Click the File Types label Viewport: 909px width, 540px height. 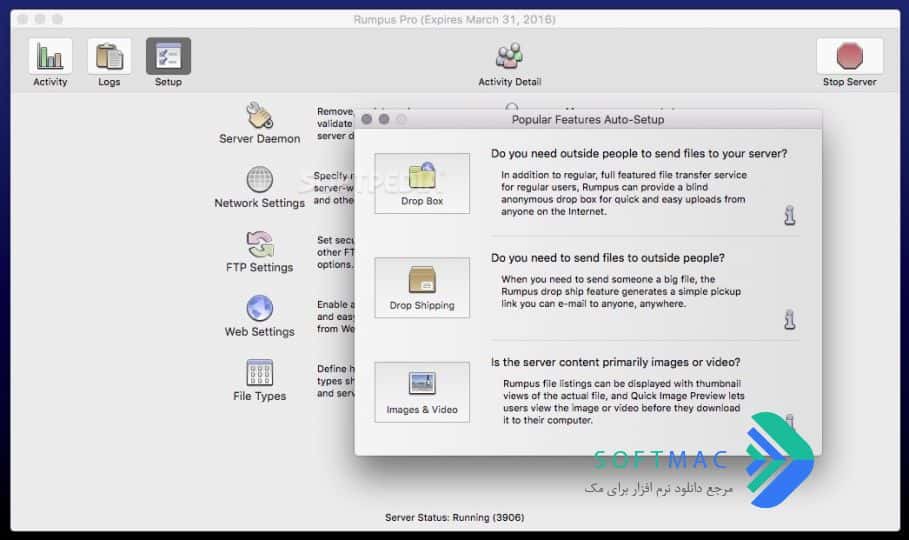click(x=260, y=396)
